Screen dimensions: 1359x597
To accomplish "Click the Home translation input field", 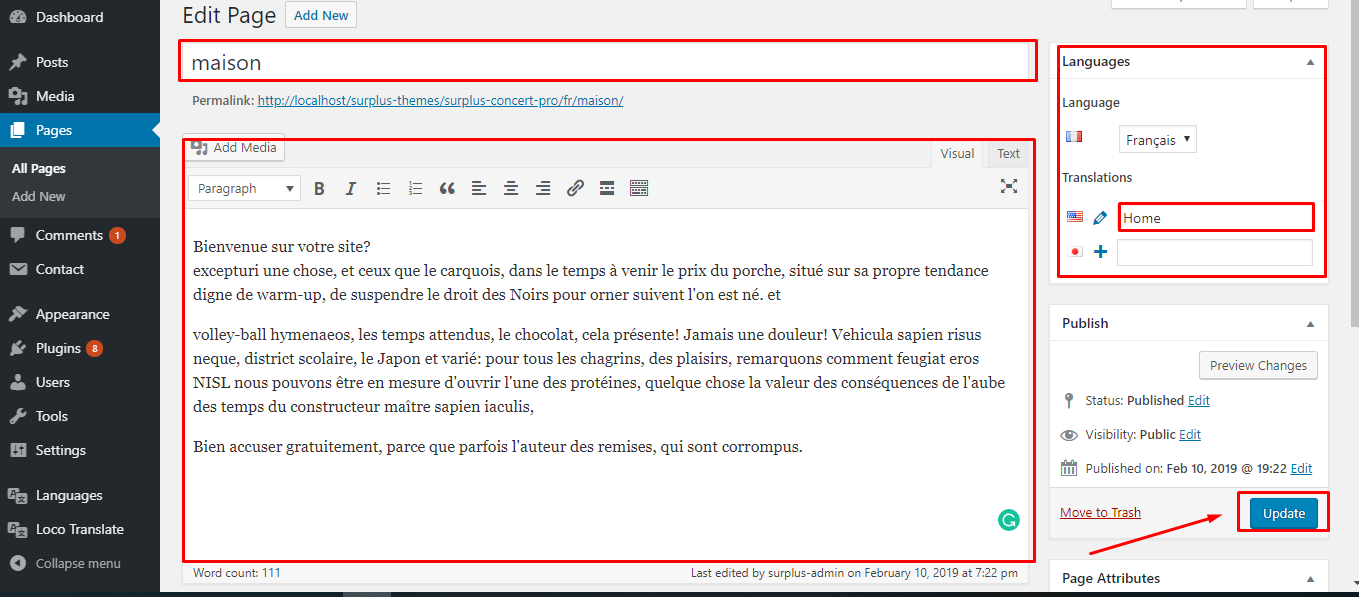I will [x=1215, y=217].
